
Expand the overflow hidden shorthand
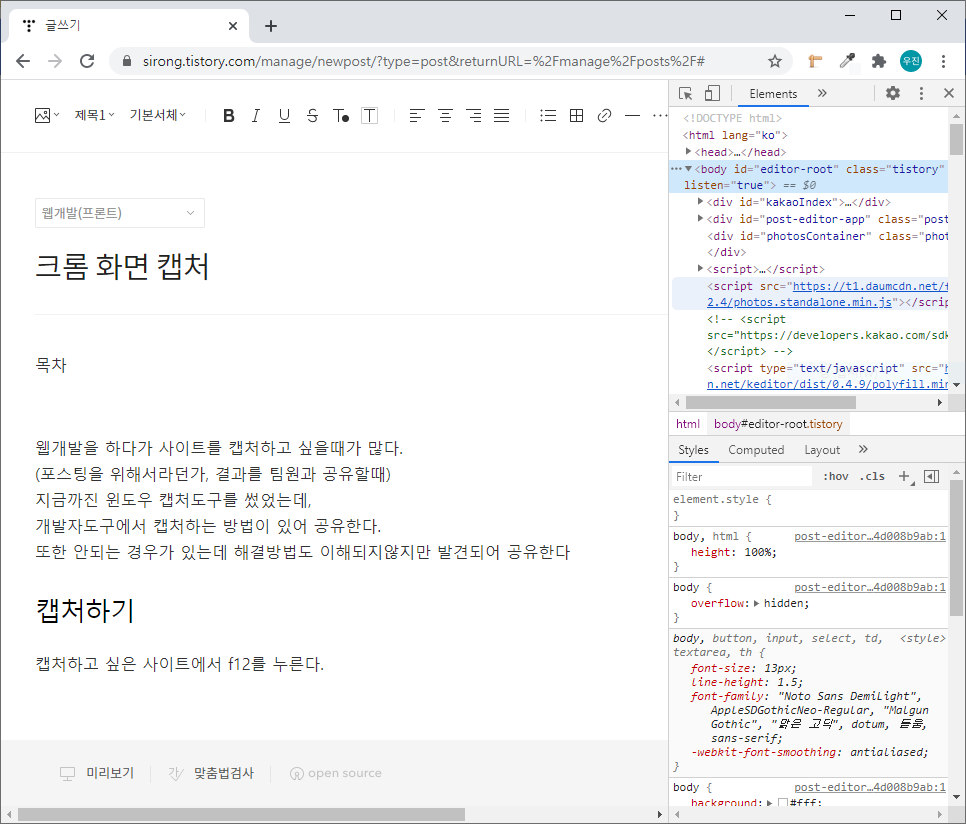point(757,603)
